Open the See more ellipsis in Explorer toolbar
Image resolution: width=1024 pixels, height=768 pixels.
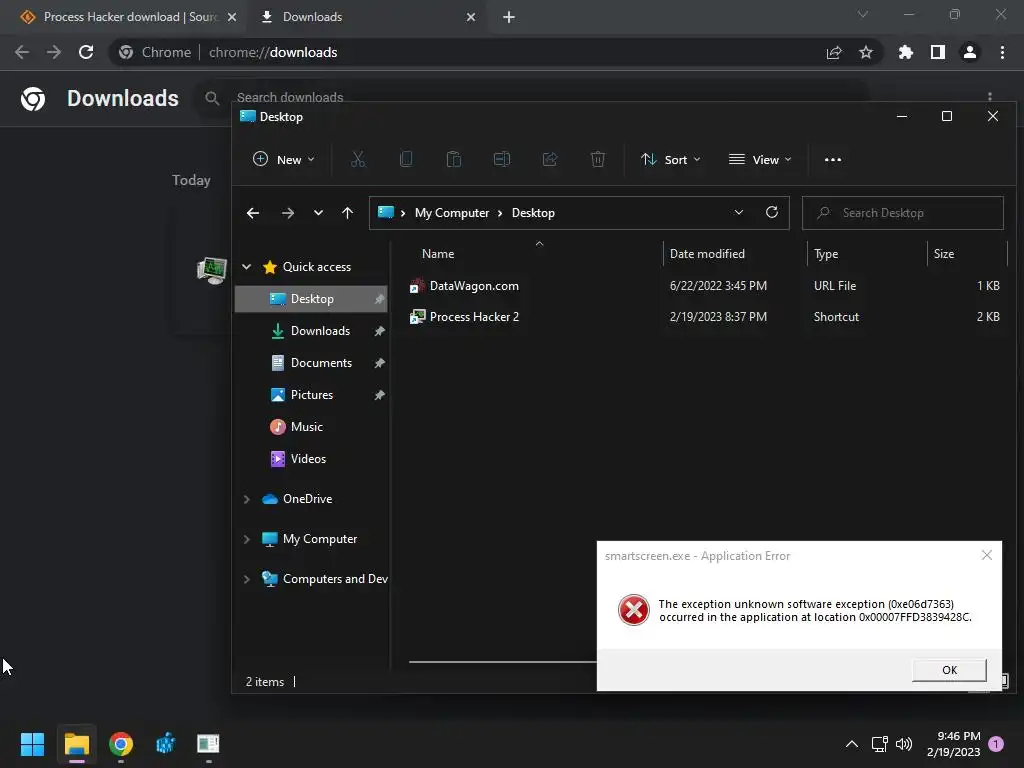coord(833,160)
